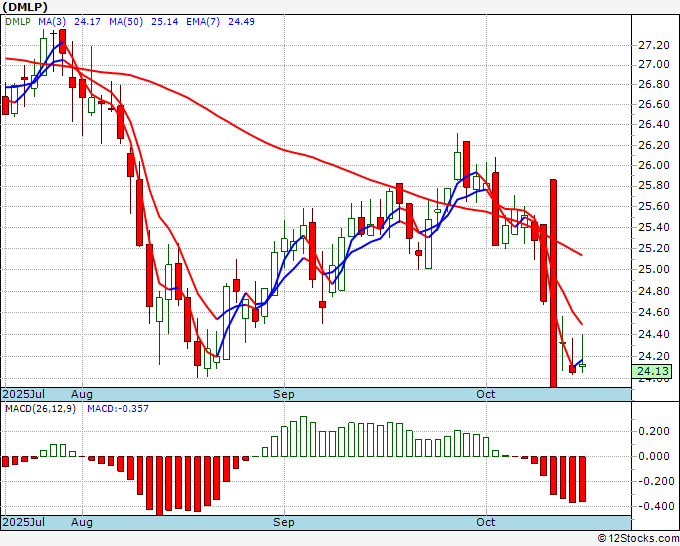Screen dimensions: 680x546
Task: Click the 24.60 price axis label
Action: (654, 312)
